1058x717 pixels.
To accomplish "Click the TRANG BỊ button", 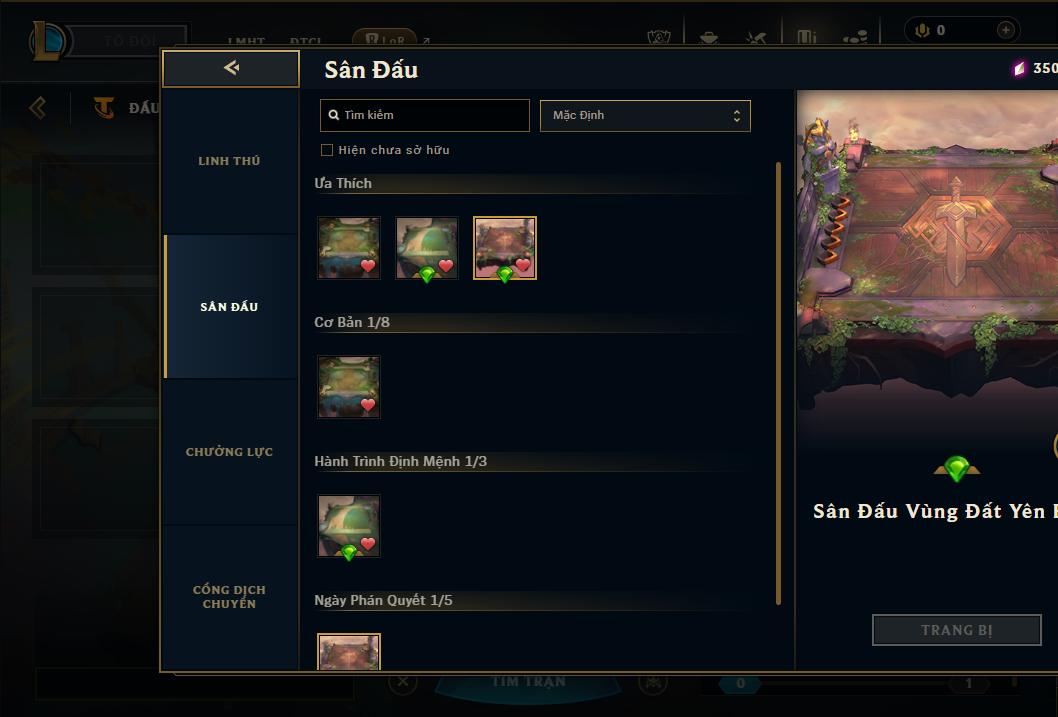I will (x=957, y=630).
